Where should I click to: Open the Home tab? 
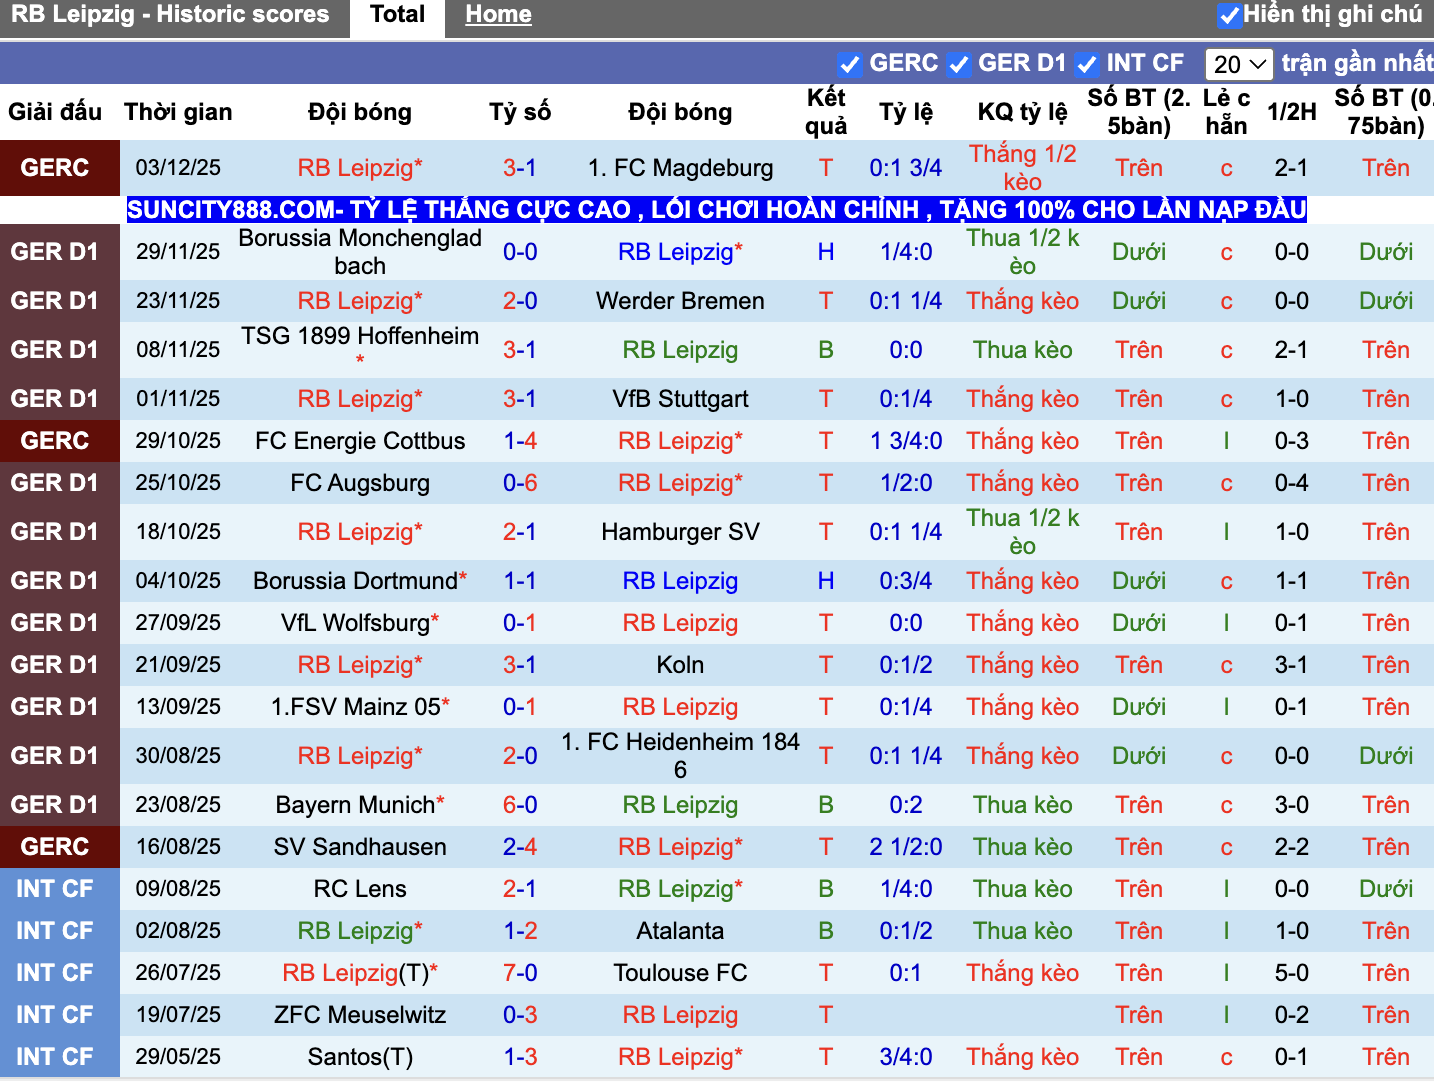498,15
